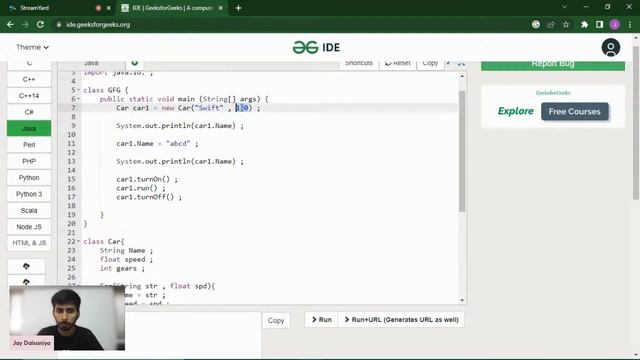The height and width of the screenshot is (360, 640).
Task: Open the Theme dropdown
Action: tap(32, 47)
